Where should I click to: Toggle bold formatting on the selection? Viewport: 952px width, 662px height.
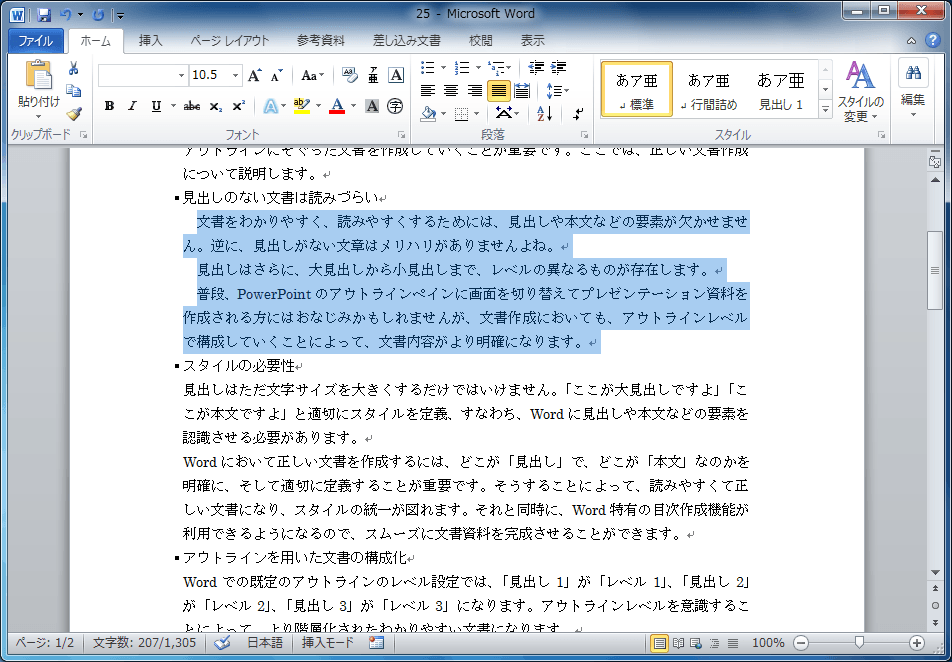[x=109, y=104]
